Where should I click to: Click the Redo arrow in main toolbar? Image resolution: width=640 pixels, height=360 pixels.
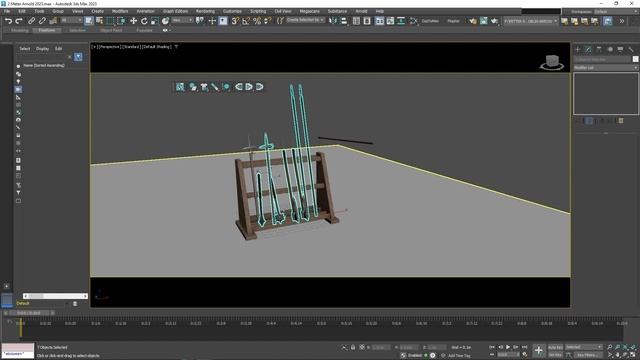[19, 21]
